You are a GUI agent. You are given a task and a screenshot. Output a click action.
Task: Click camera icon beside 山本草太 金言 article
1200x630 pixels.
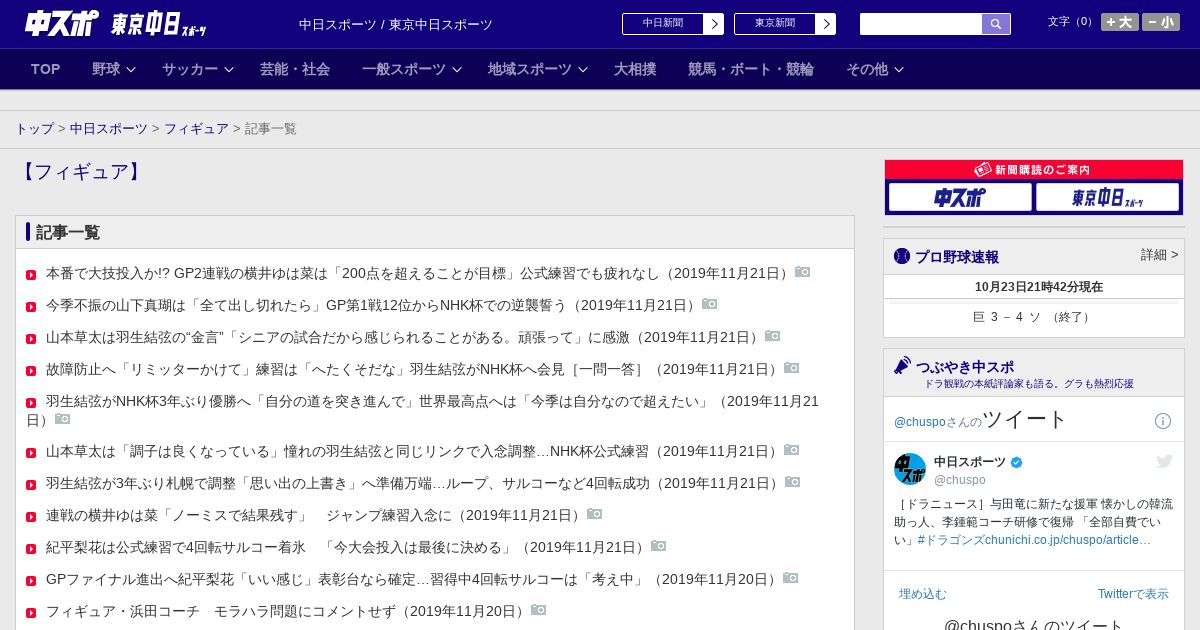point(772,336)
